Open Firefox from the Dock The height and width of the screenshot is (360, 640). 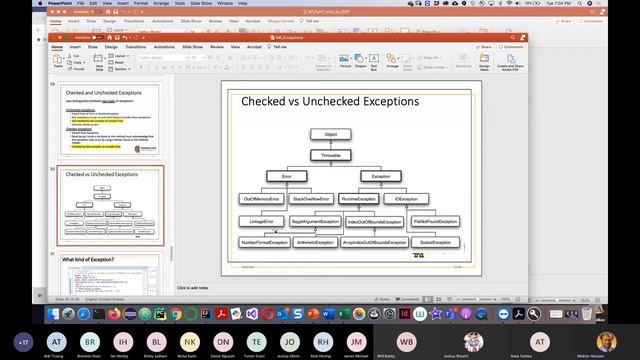(x=114, y=314)
